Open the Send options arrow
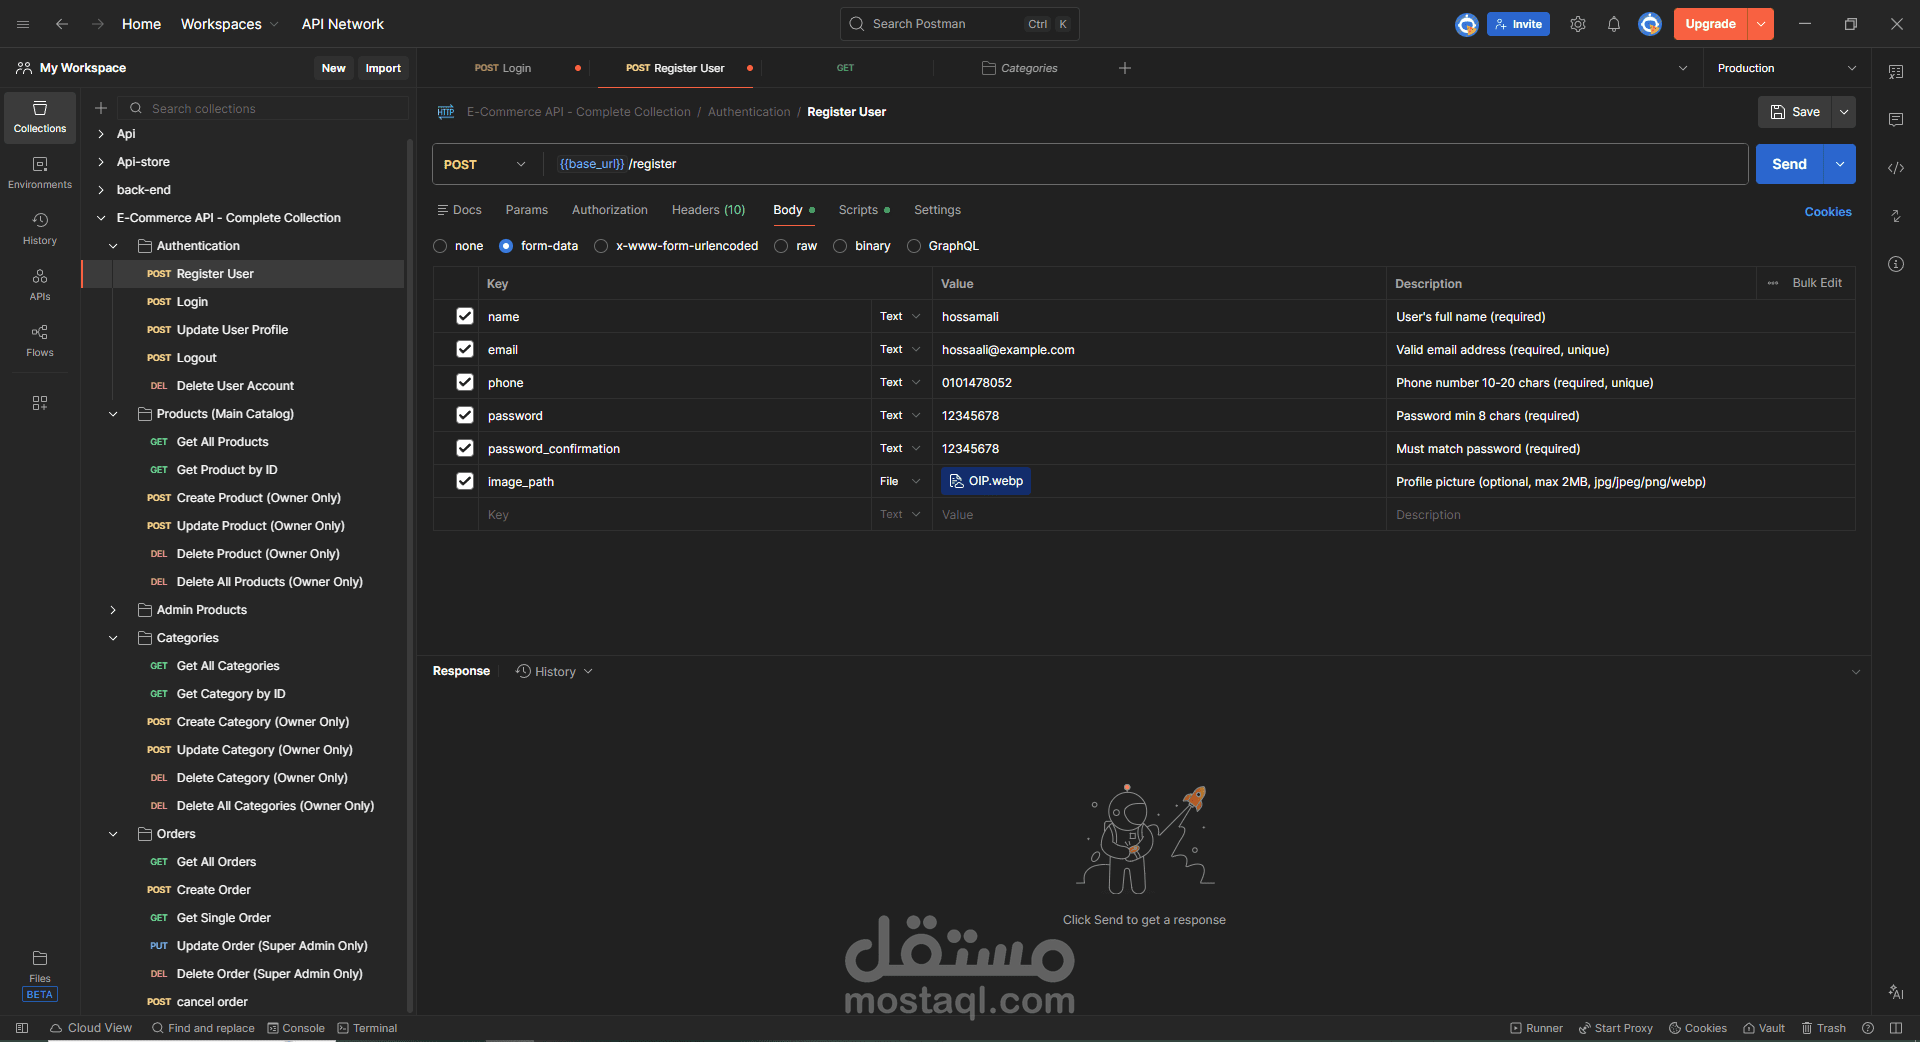Viewport: 1920px width, 1042px height. pos(1840,164)
